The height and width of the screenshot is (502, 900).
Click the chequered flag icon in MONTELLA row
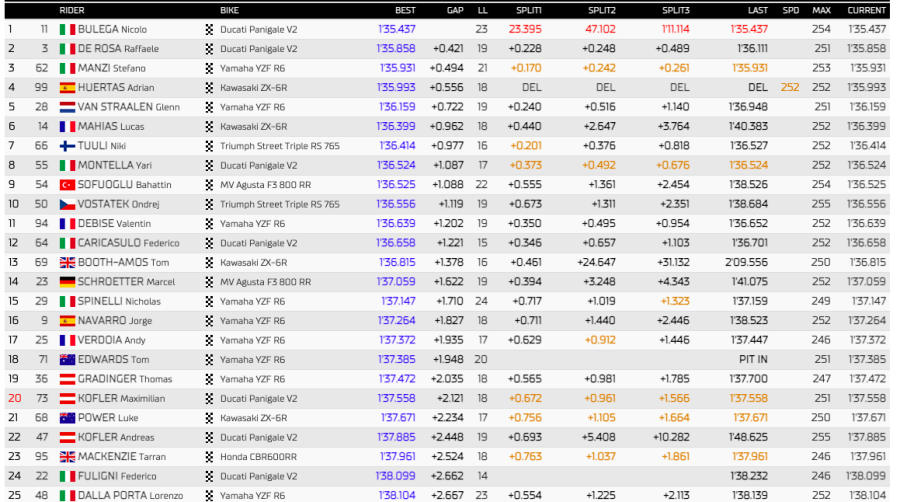210,166
